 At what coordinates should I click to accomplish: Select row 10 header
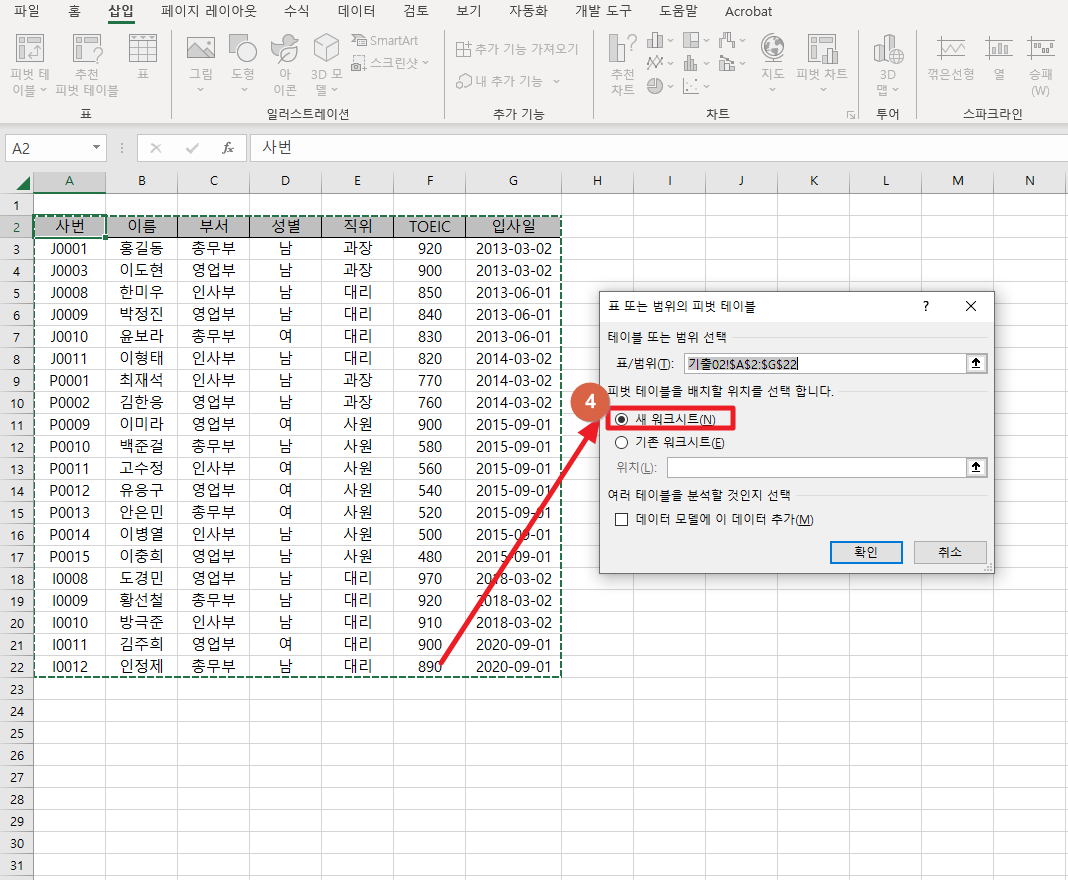click(x=17, y=403)
